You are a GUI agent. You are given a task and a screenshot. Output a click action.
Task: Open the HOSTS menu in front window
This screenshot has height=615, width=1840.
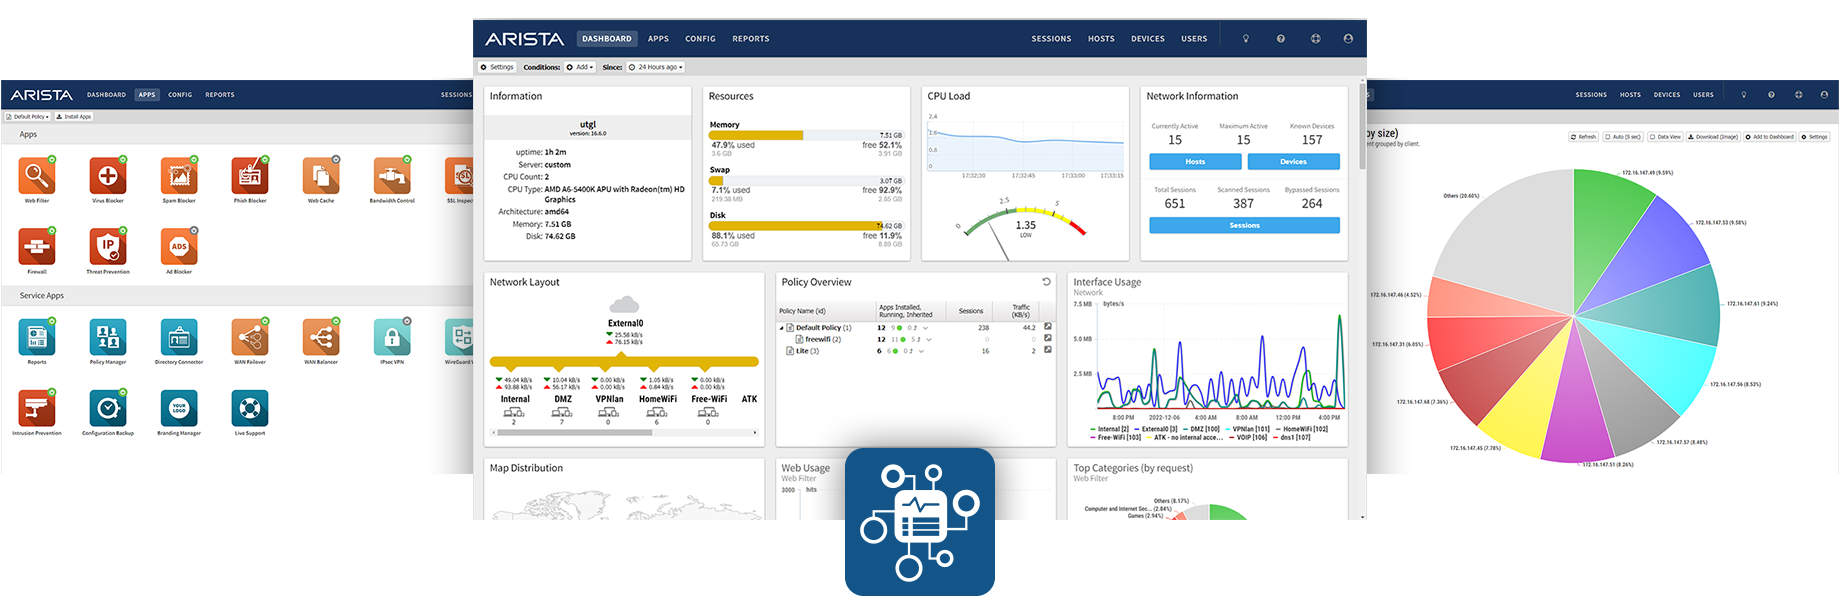1101,39
